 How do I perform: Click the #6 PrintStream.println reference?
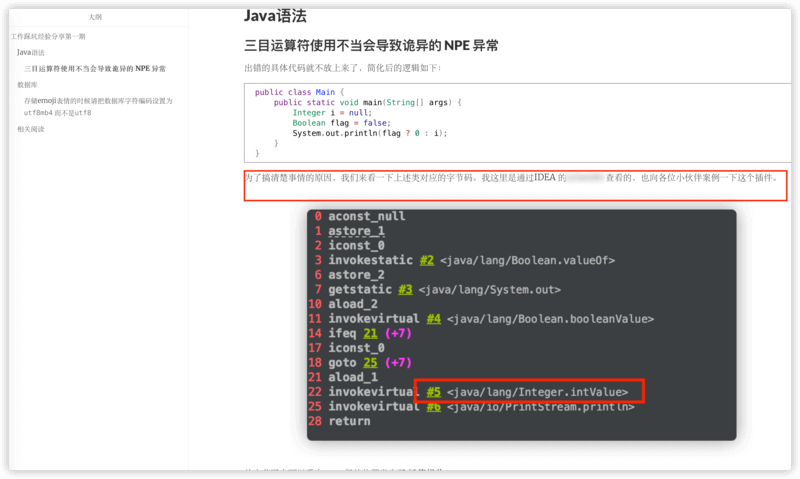tap(434, 406)
